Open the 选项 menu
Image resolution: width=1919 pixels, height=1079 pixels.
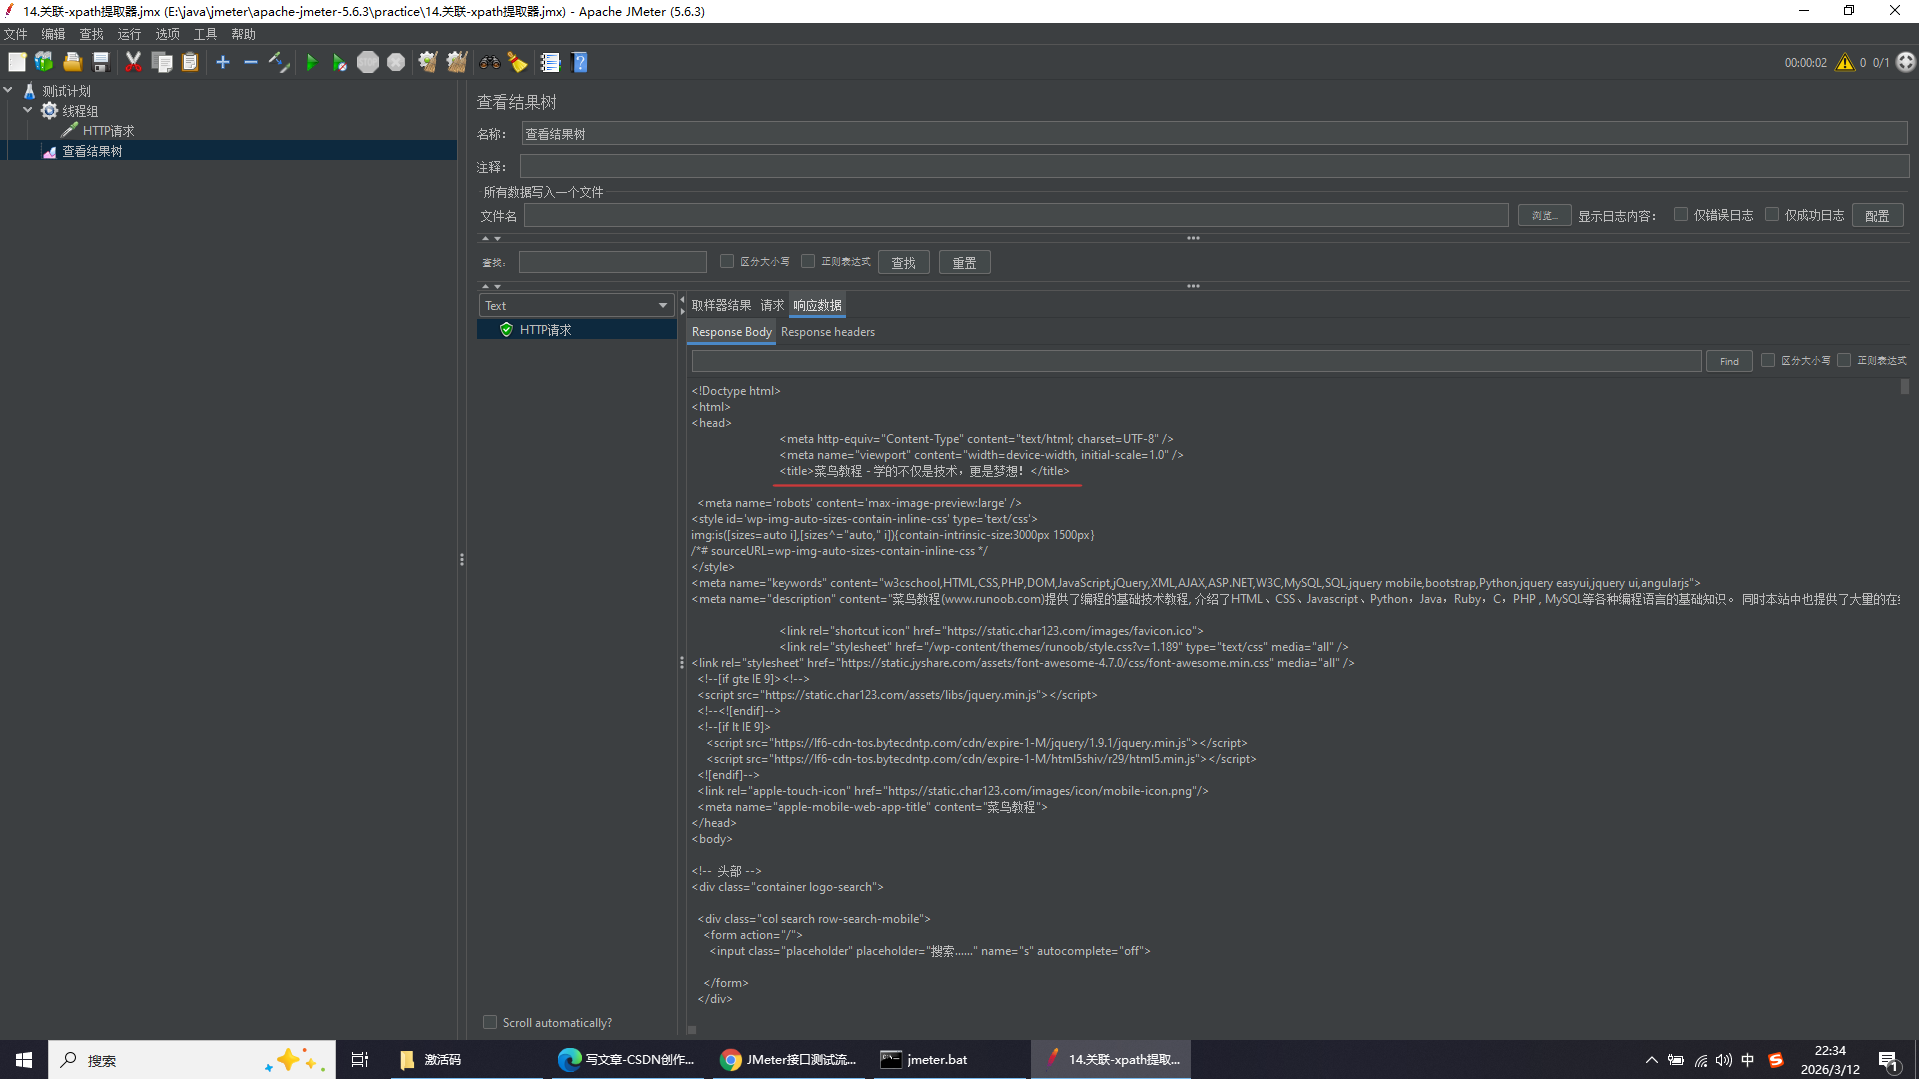tap(168, 34)
